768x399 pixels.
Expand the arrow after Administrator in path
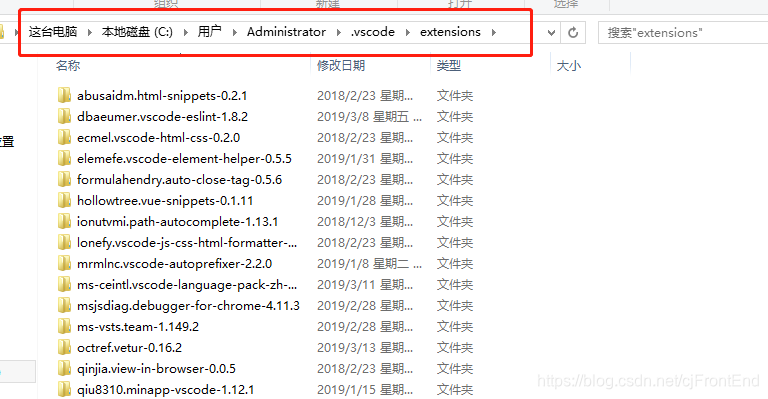pyautogui.click(x=338, y=32)
